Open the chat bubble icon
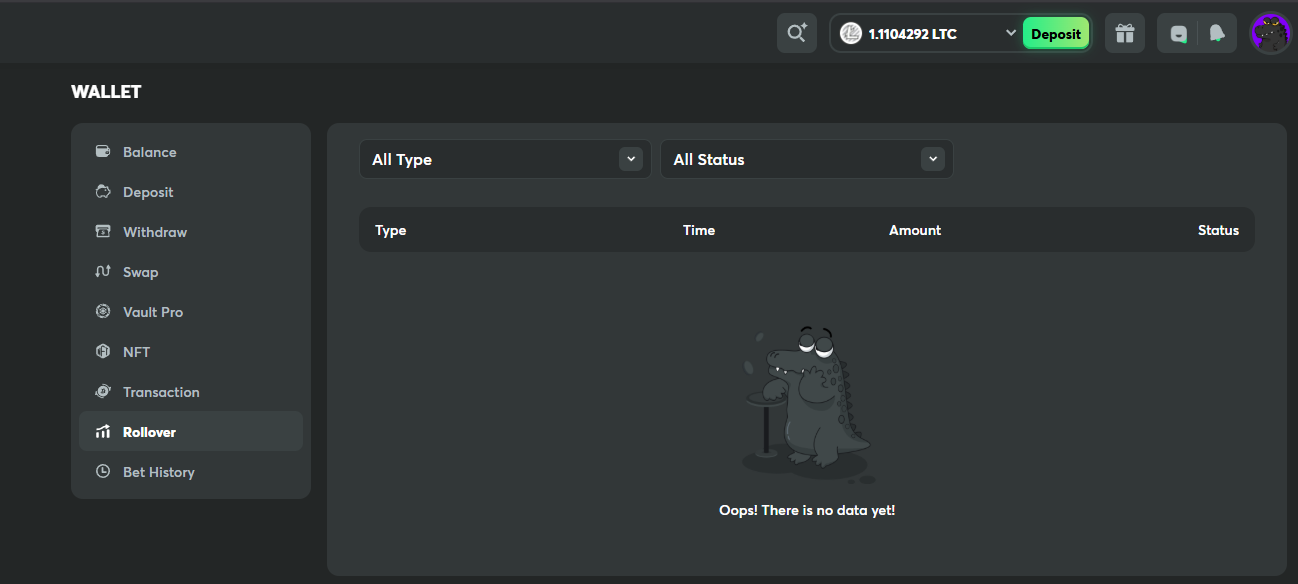Image resolution: width=1298 pixels, height=584 pixels. pyautogui.click(x=1179, y=34)
